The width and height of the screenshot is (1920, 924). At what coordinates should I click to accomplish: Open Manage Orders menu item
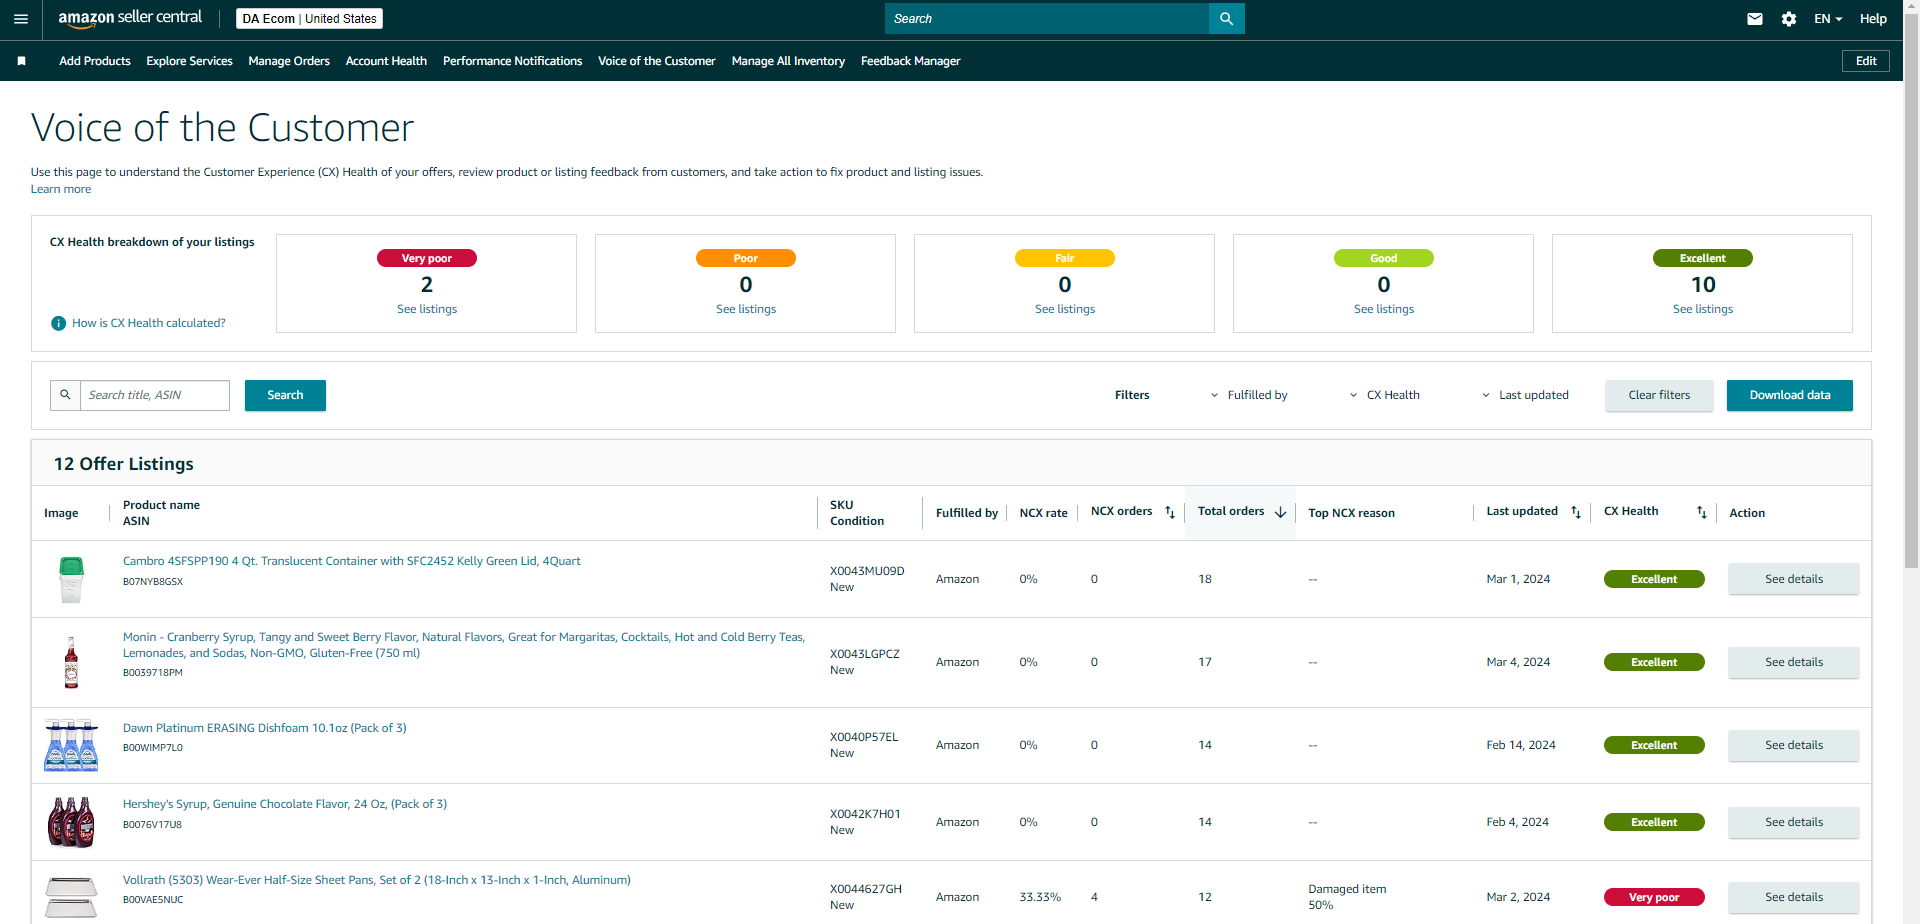pos(289,61)
